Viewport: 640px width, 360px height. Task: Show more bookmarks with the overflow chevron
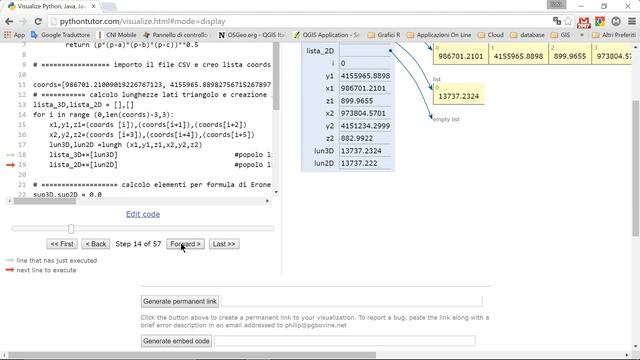click(x=582, y=35)
